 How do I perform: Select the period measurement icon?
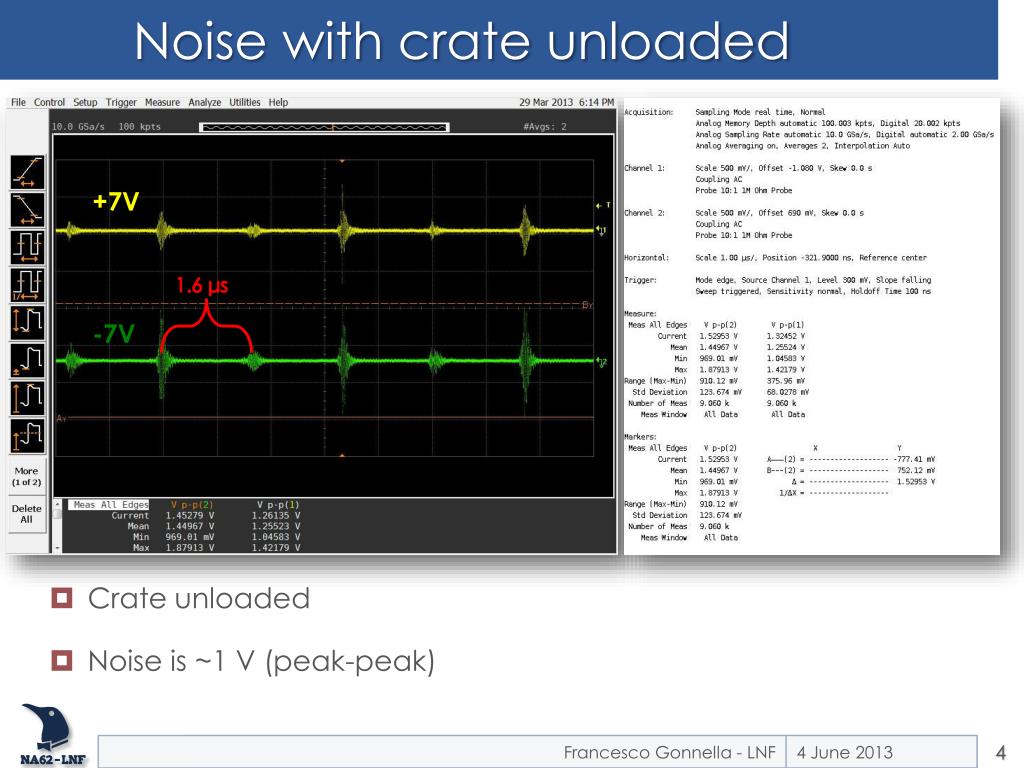pos(27,247)
